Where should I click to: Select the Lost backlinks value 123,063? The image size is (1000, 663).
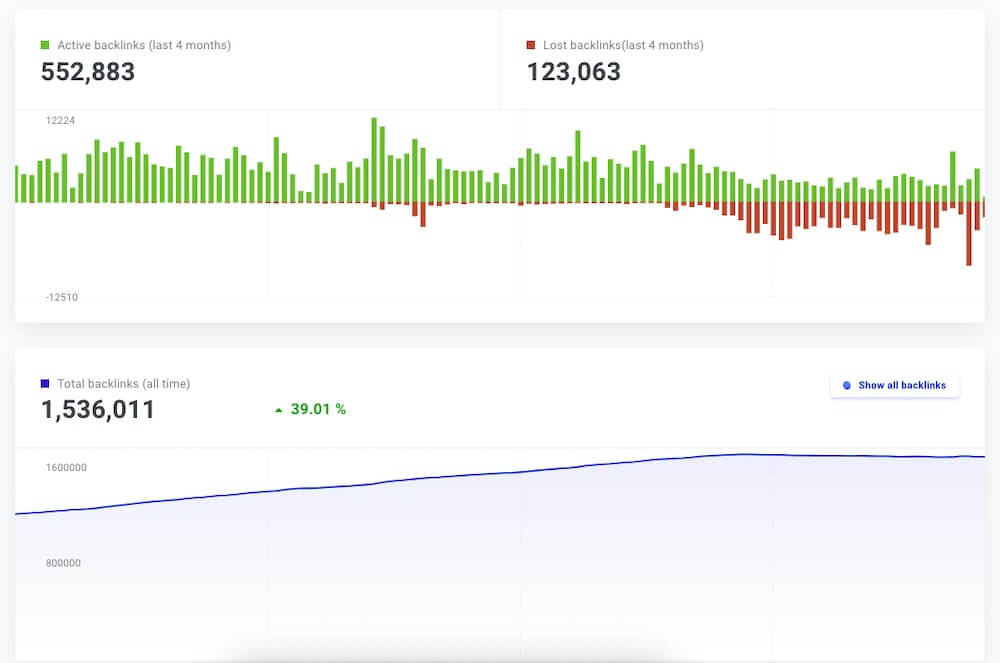pos(574,71)
